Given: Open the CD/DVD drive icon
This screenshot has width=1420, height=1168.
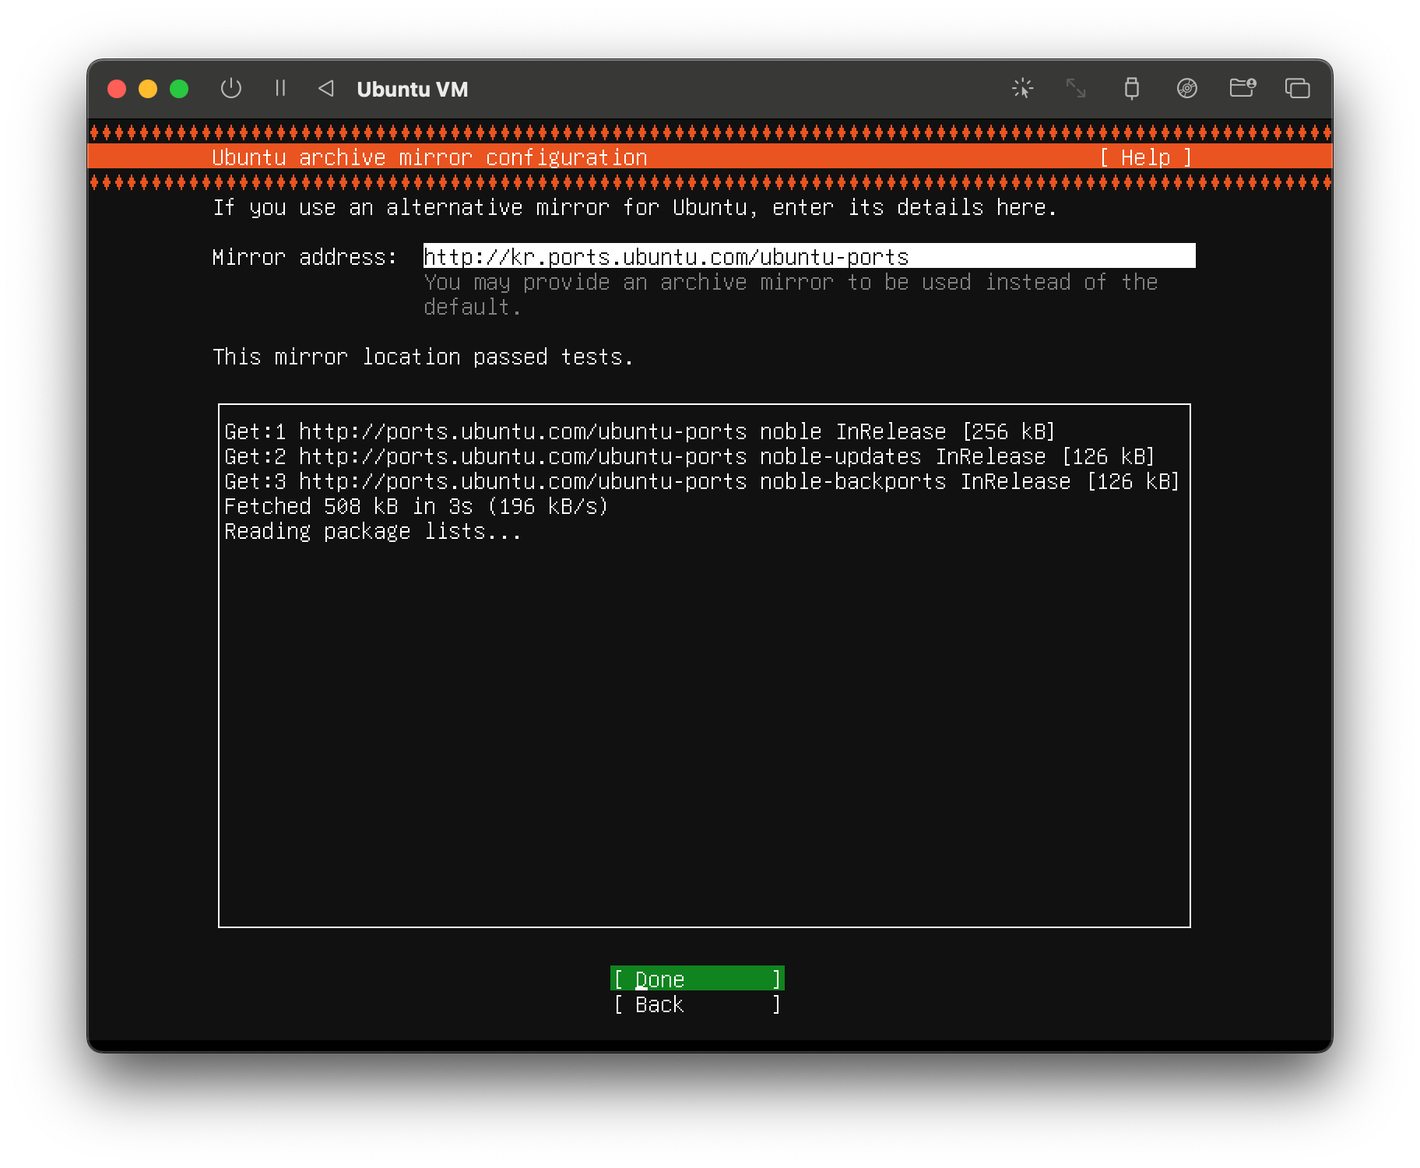Looking at the screenshot, I should coord(1187,88).
